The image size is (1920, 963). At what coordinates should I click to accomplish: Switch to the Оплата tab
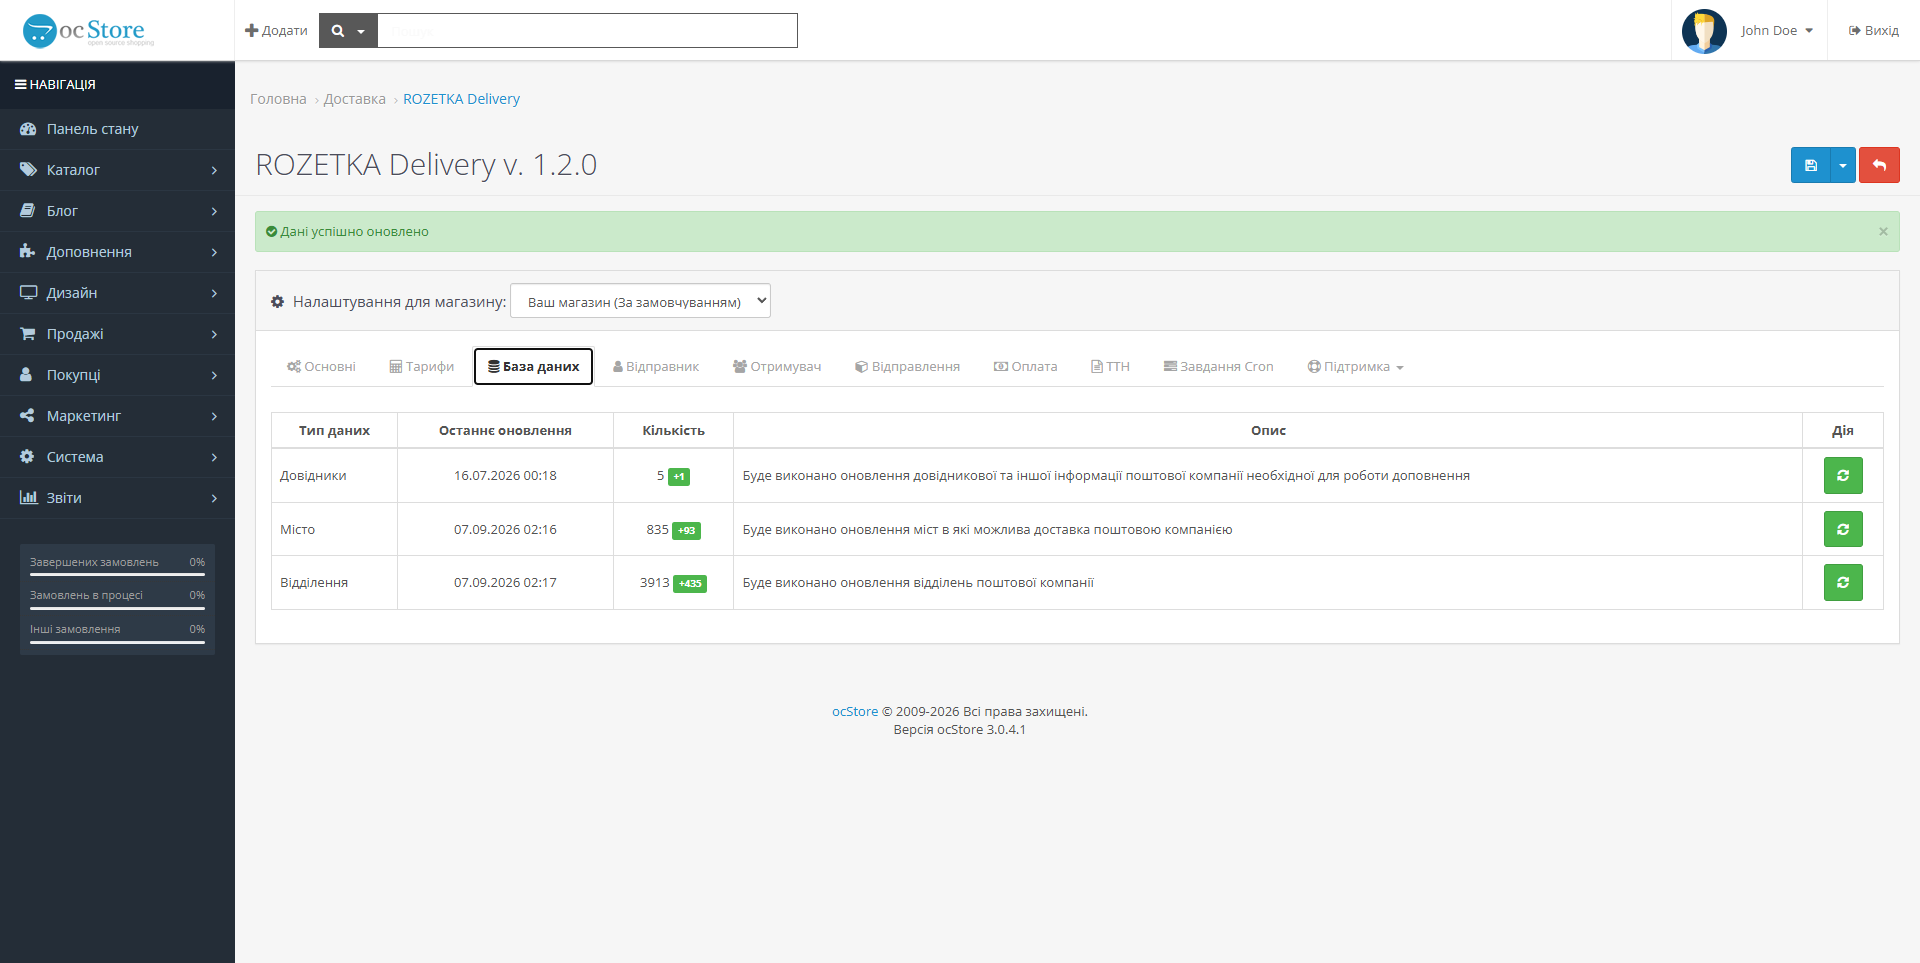1025,367
